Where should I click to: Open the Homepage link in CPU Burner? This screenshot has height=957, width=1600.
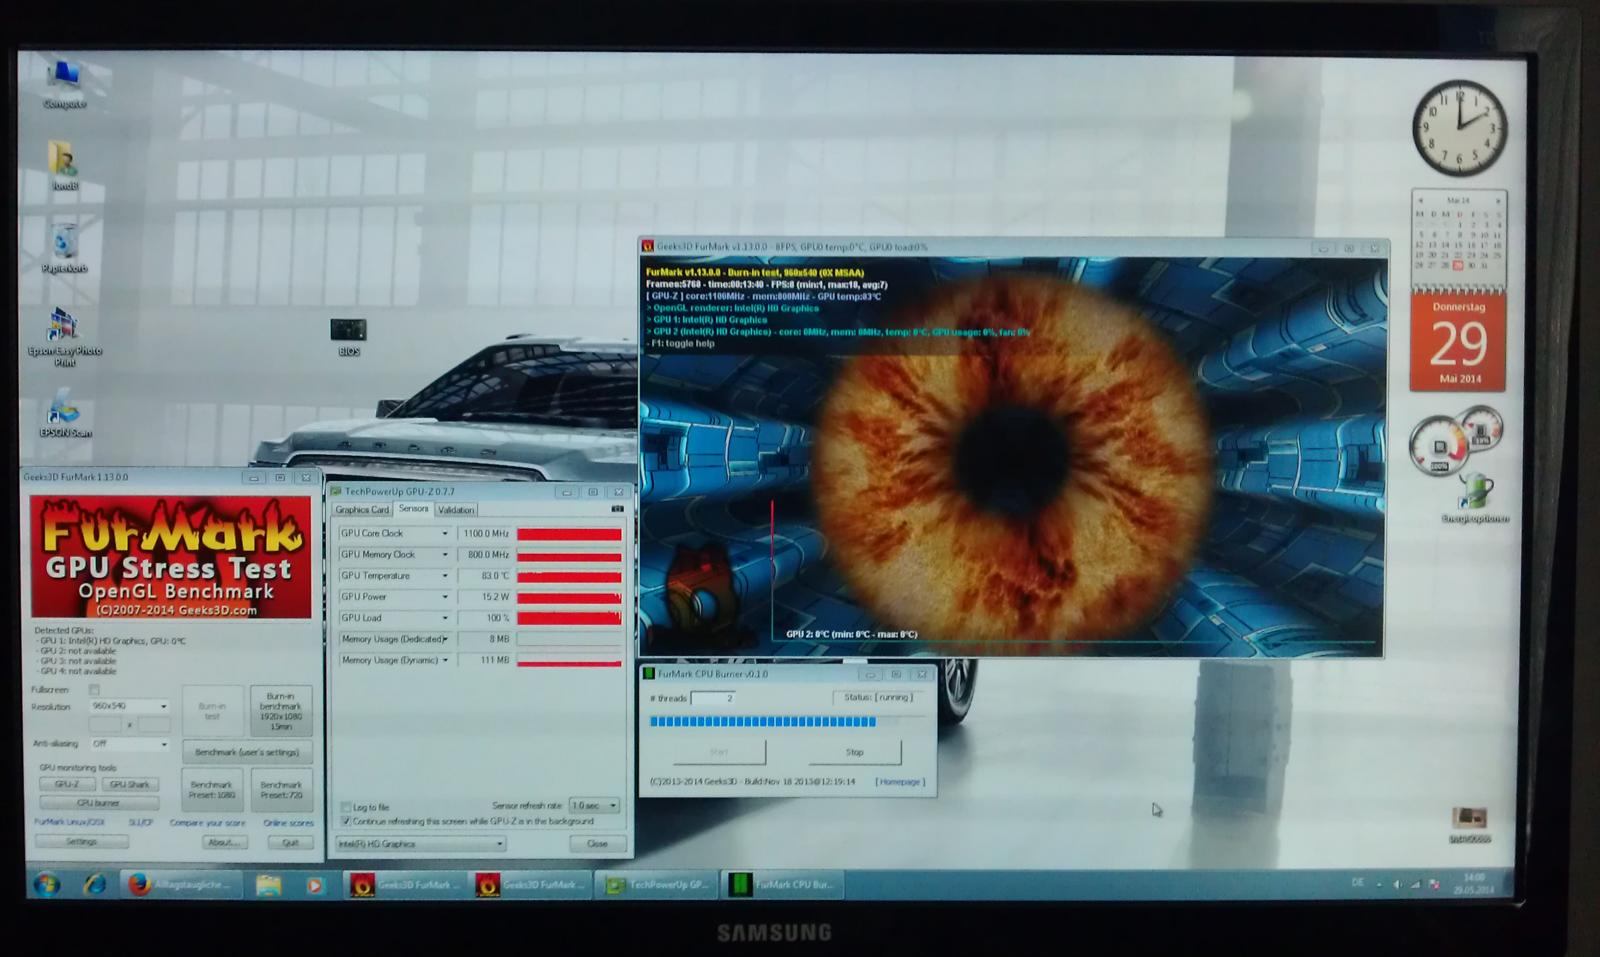(900, 782)
